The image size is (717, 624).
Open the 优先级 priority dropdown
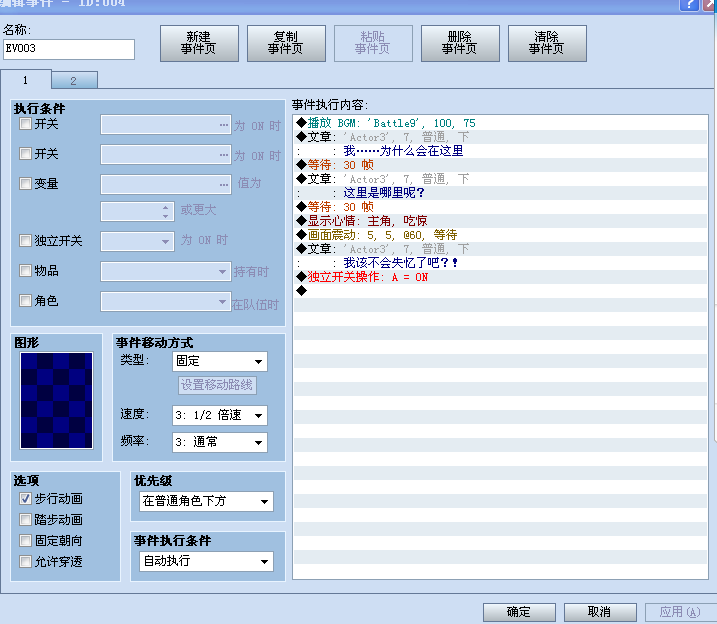click(x=206, y=501)
